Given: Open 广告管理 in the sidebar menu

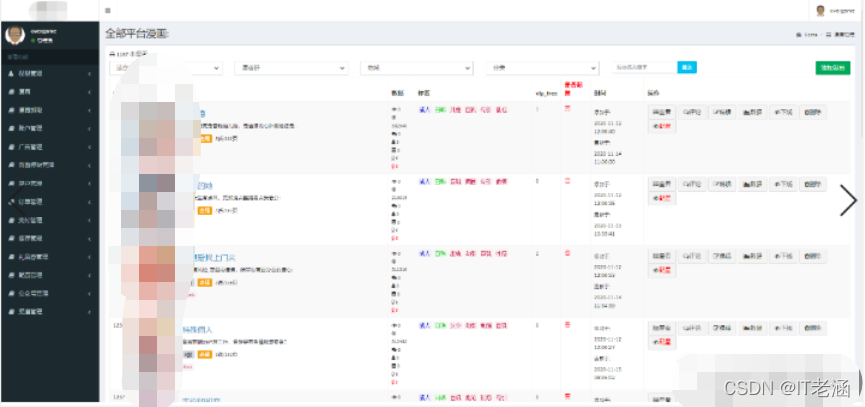Looking at the screenshot, I should tap(50, 147).
